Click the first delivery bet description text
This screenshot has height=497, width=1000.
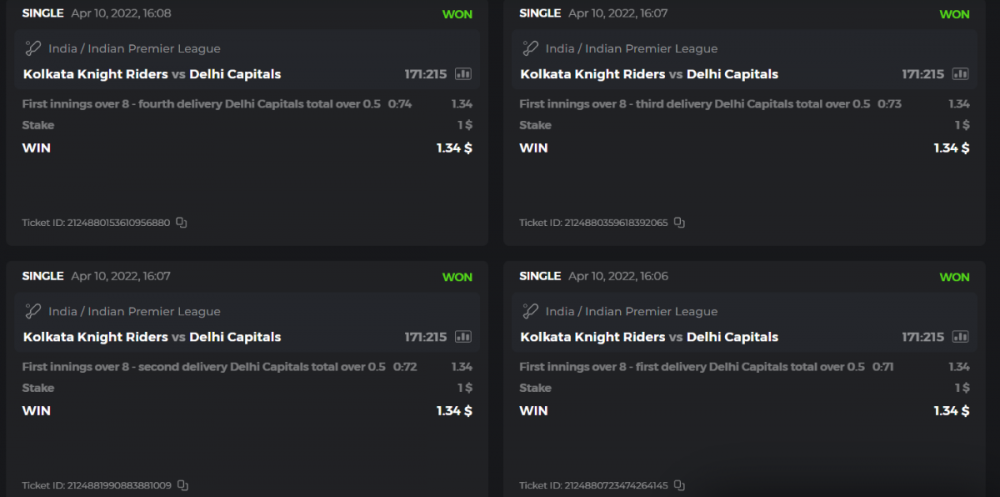point(692,367)
